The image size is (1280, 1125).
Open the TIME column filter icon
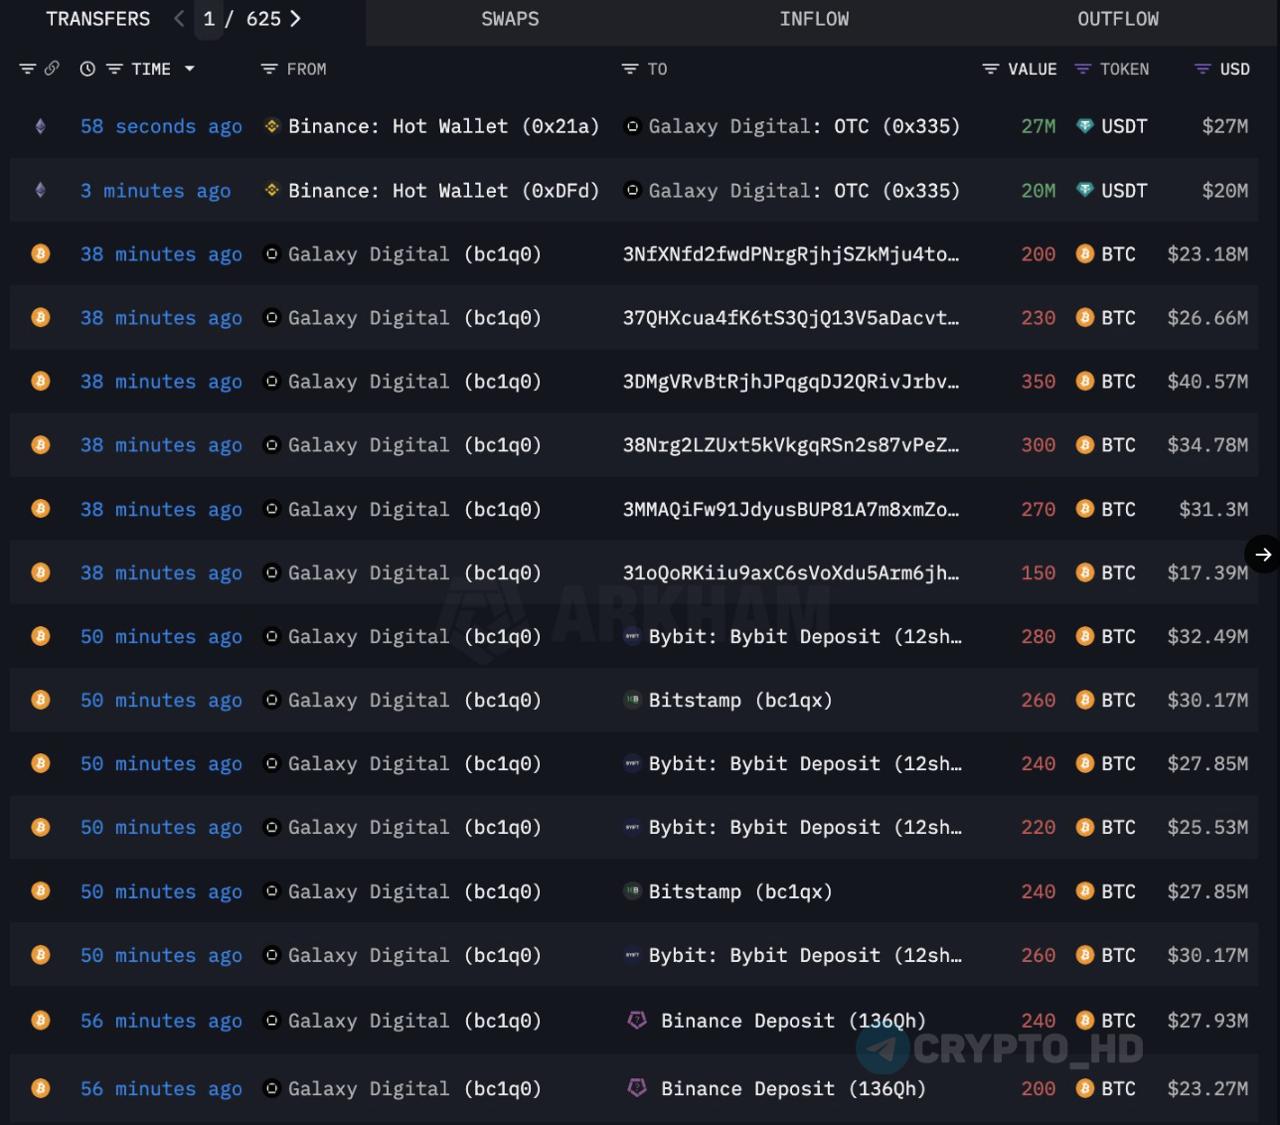click(x=114, y=69)
